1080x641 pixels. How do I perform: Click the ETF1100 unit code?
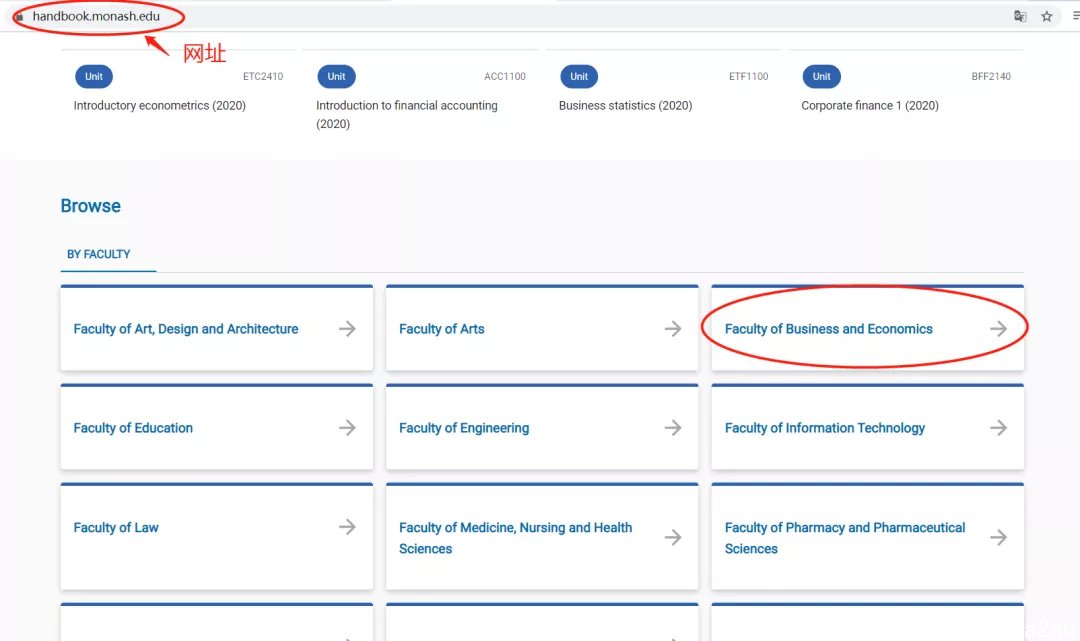point(749,76)
